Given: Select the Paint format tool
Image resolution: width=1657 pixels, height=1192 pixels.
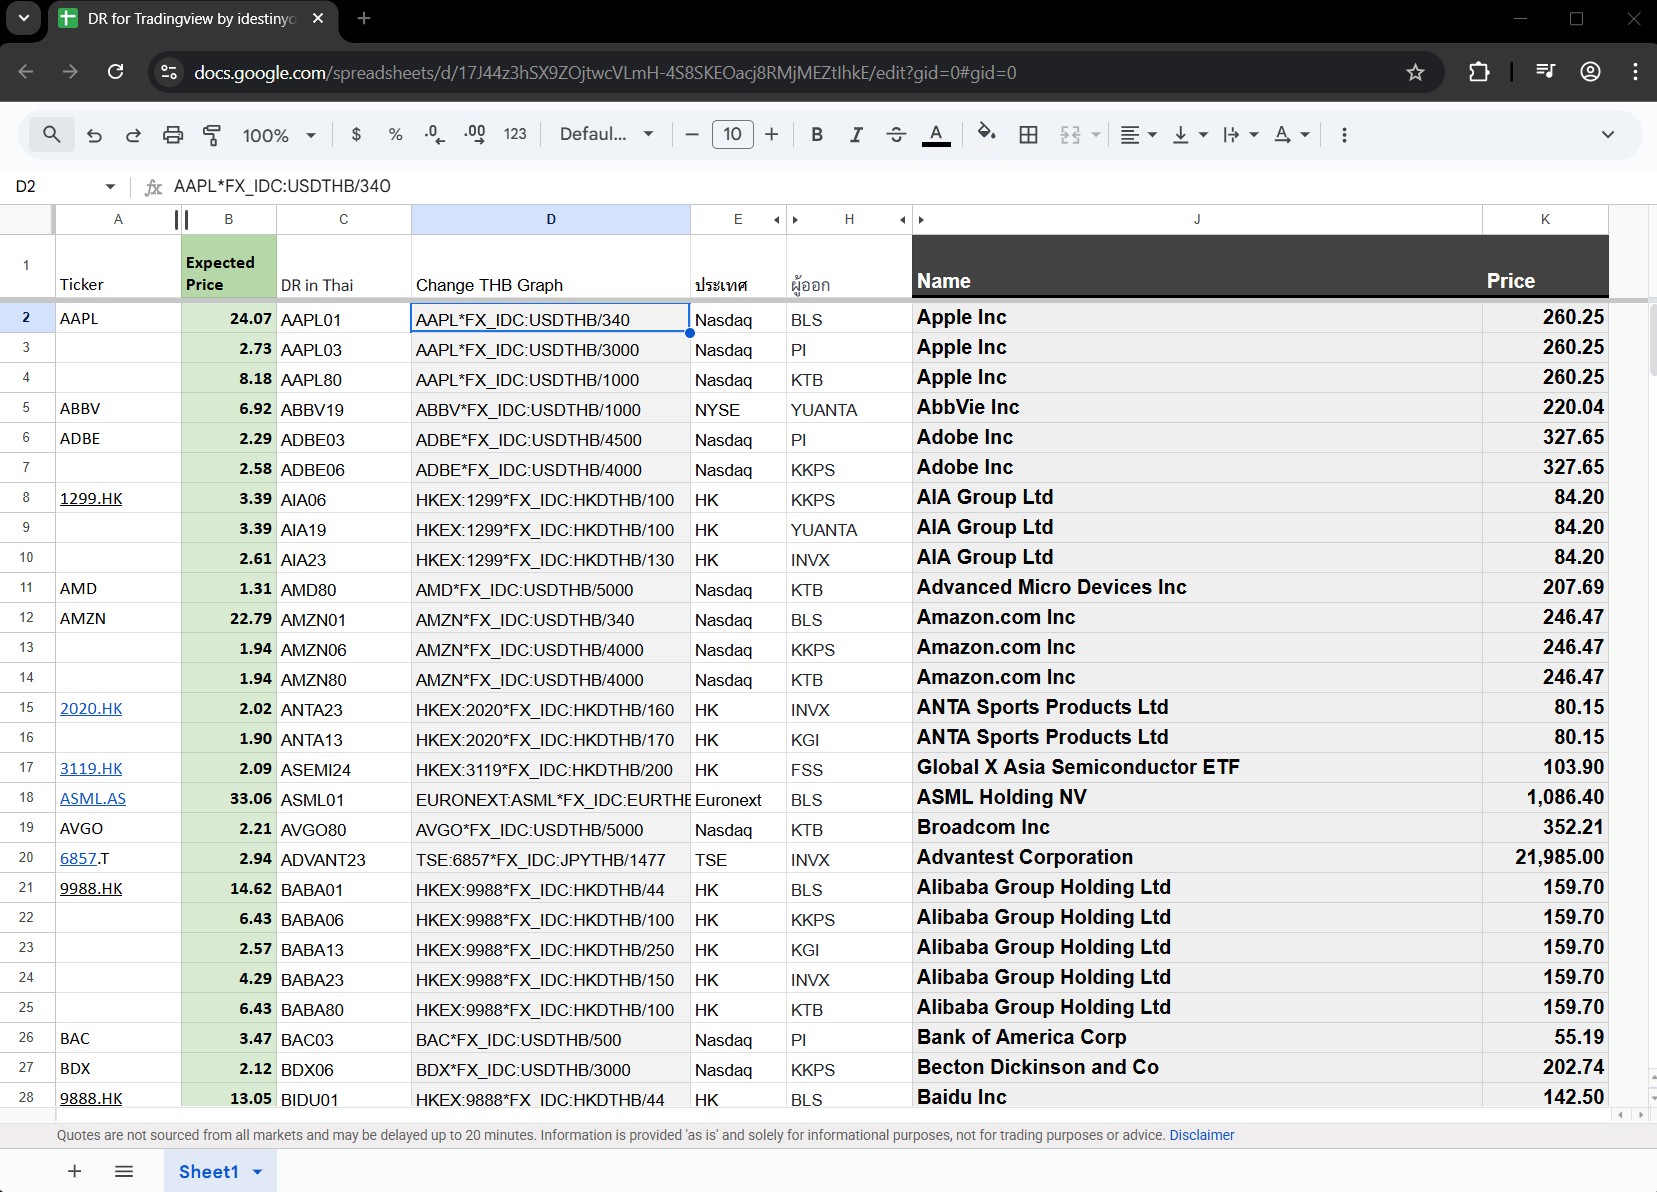Looking at the screenshot, I should pyautogui.click(x=212, y=135).
